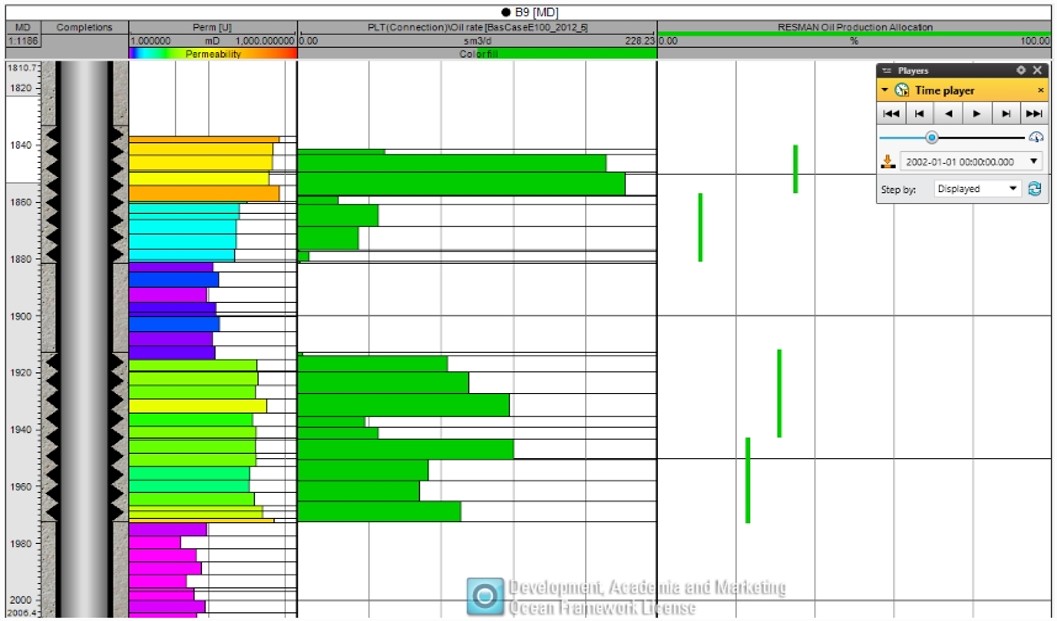This screenshot has width=1057, height=621.
Task: Click the Time player clock icon
Action: pyautogui.click(x=901, y=90)
